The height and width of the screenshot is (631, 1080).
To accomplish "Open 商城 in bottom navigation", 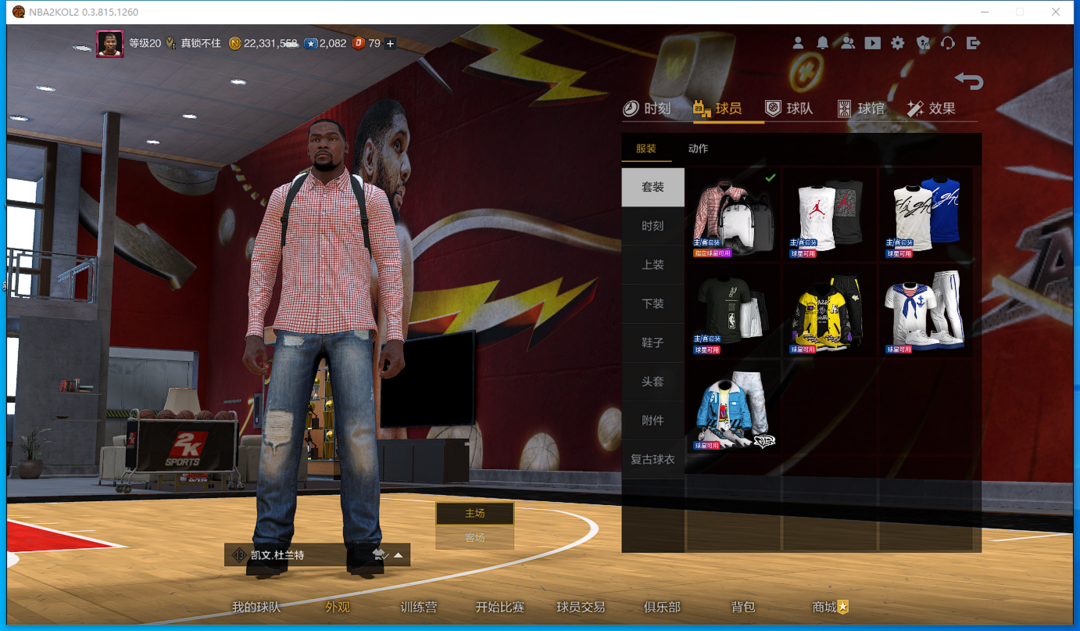I will tap(830, 607).
